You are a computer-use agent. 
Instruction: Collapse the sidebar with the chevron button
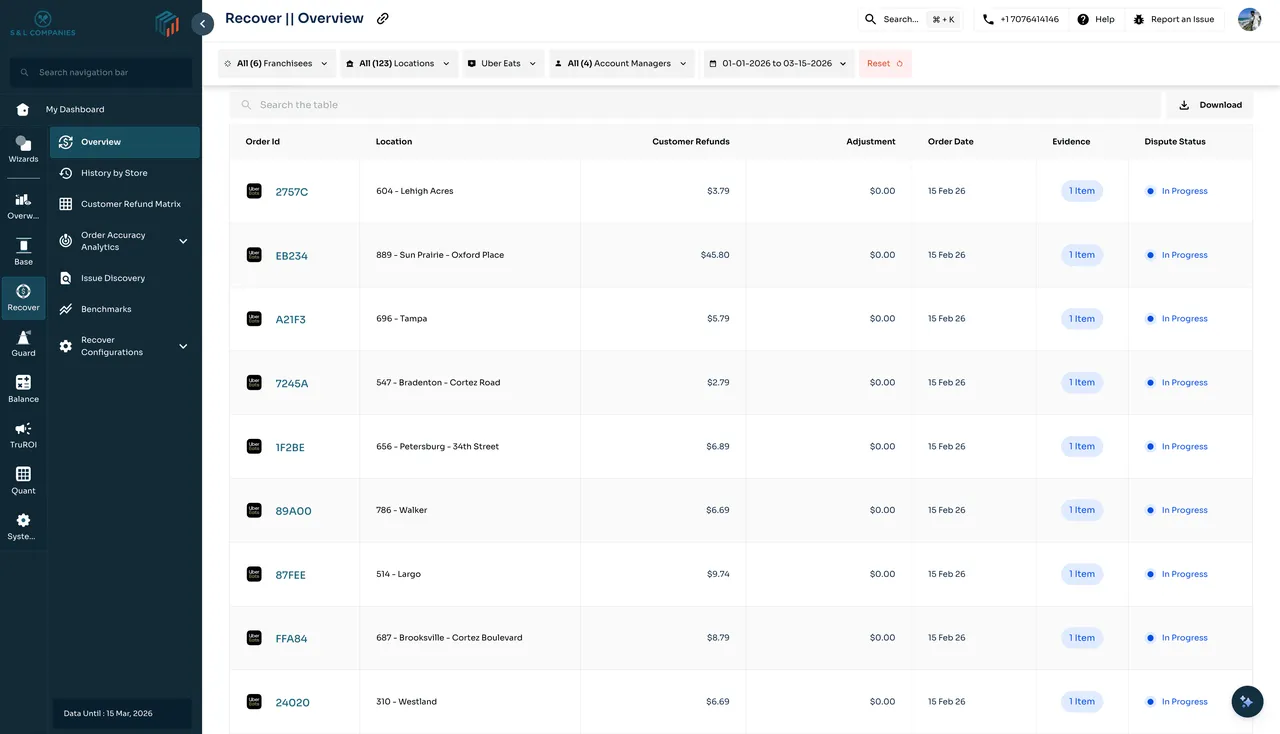(202, 24)
